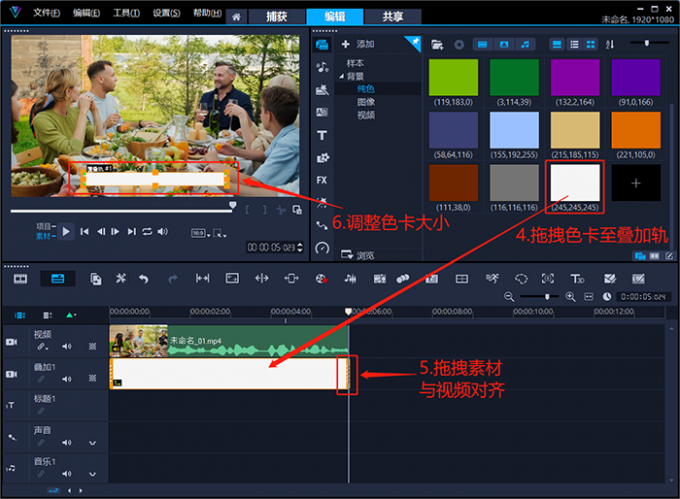Image resolution: width=680 pixels, height=499 pixels.
Task: Add a new color with plus tile
Action: click(636, 183)
